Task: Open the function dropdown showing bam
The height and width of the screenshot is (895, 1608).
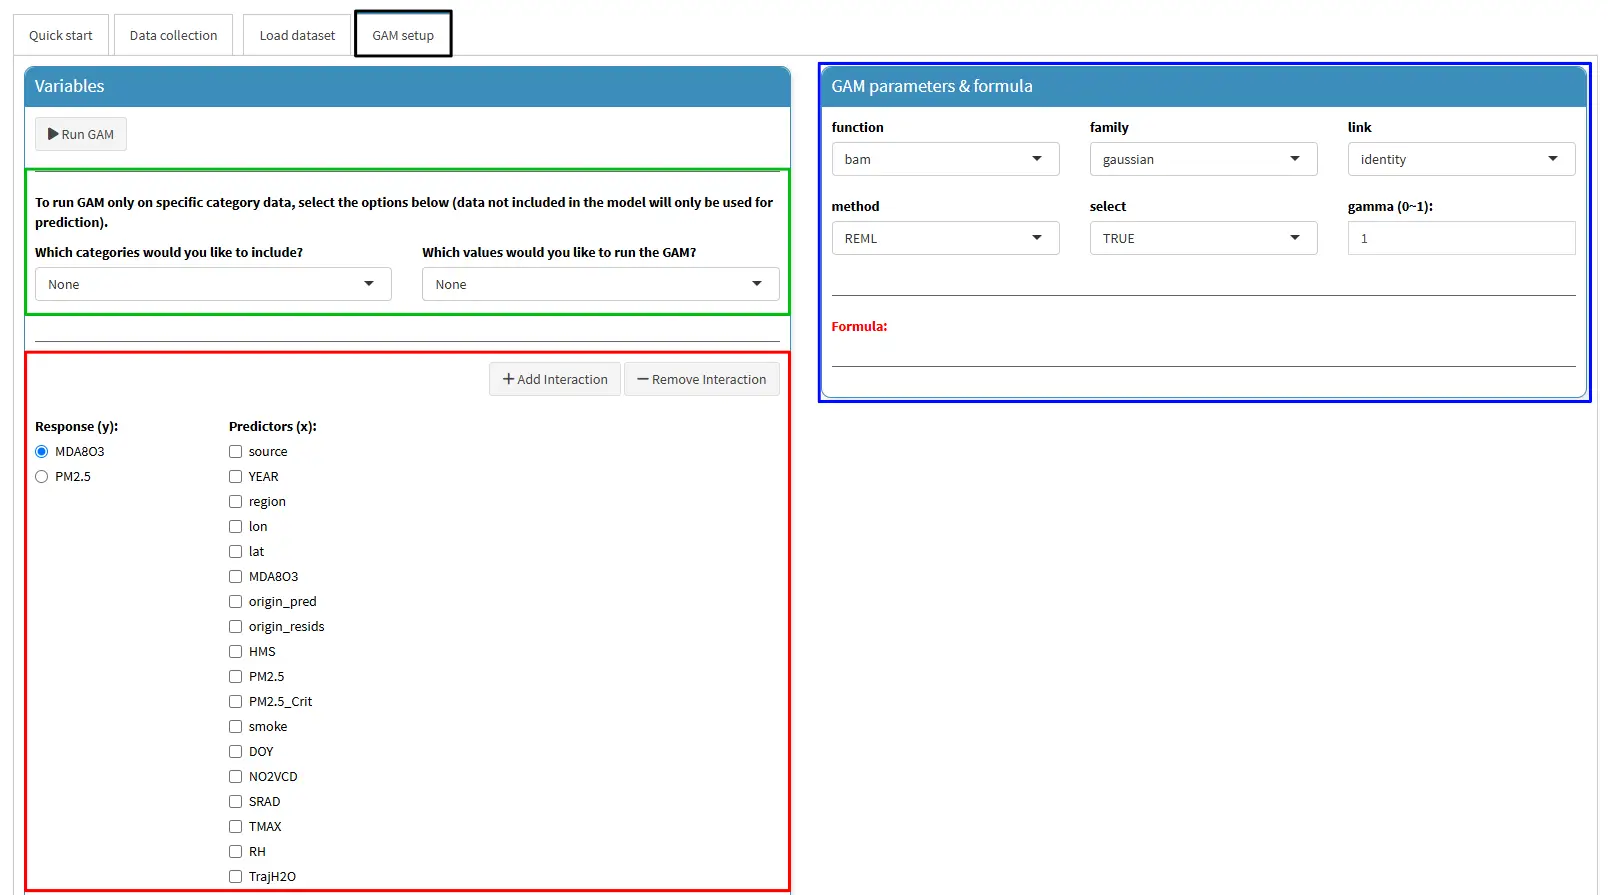Action: click(x=944, y=159)
